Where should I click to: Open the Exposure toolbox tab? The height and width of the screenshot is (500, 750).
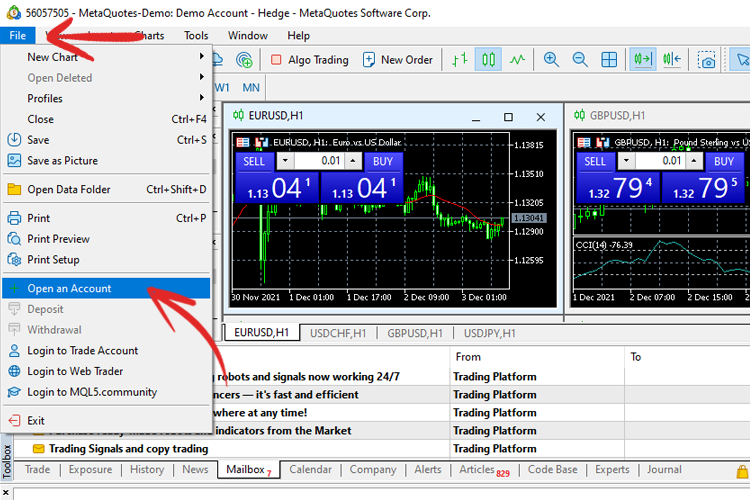90,469
